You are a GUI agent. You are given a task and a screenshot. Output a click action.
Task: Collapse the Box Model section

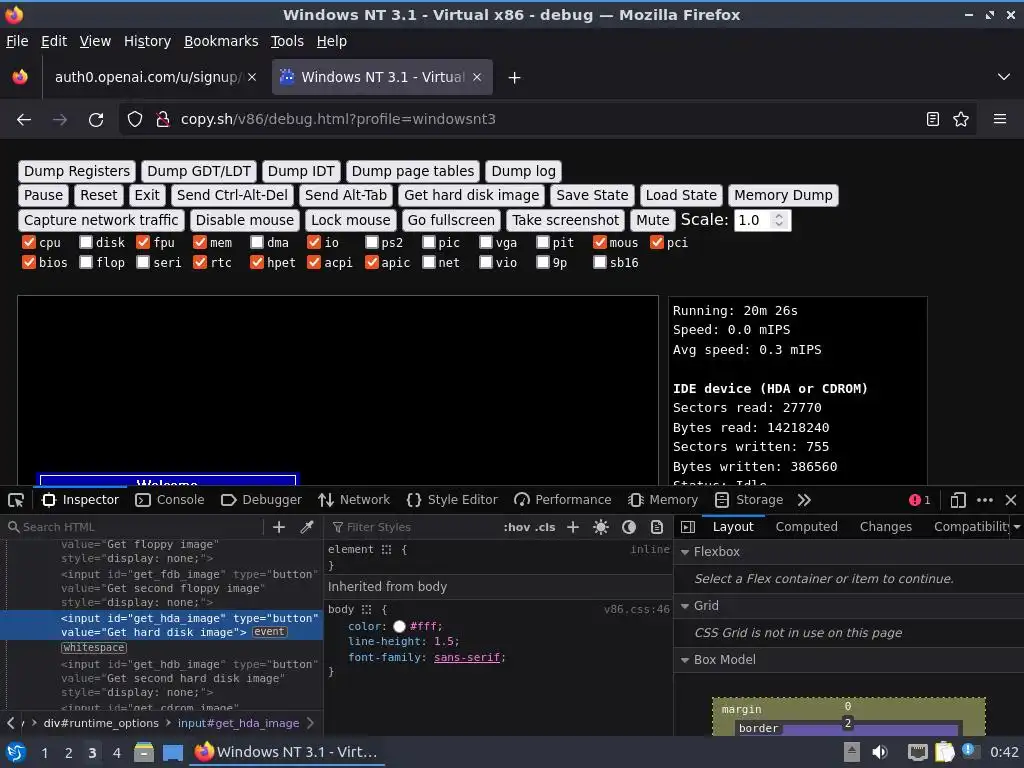(685, 660)
